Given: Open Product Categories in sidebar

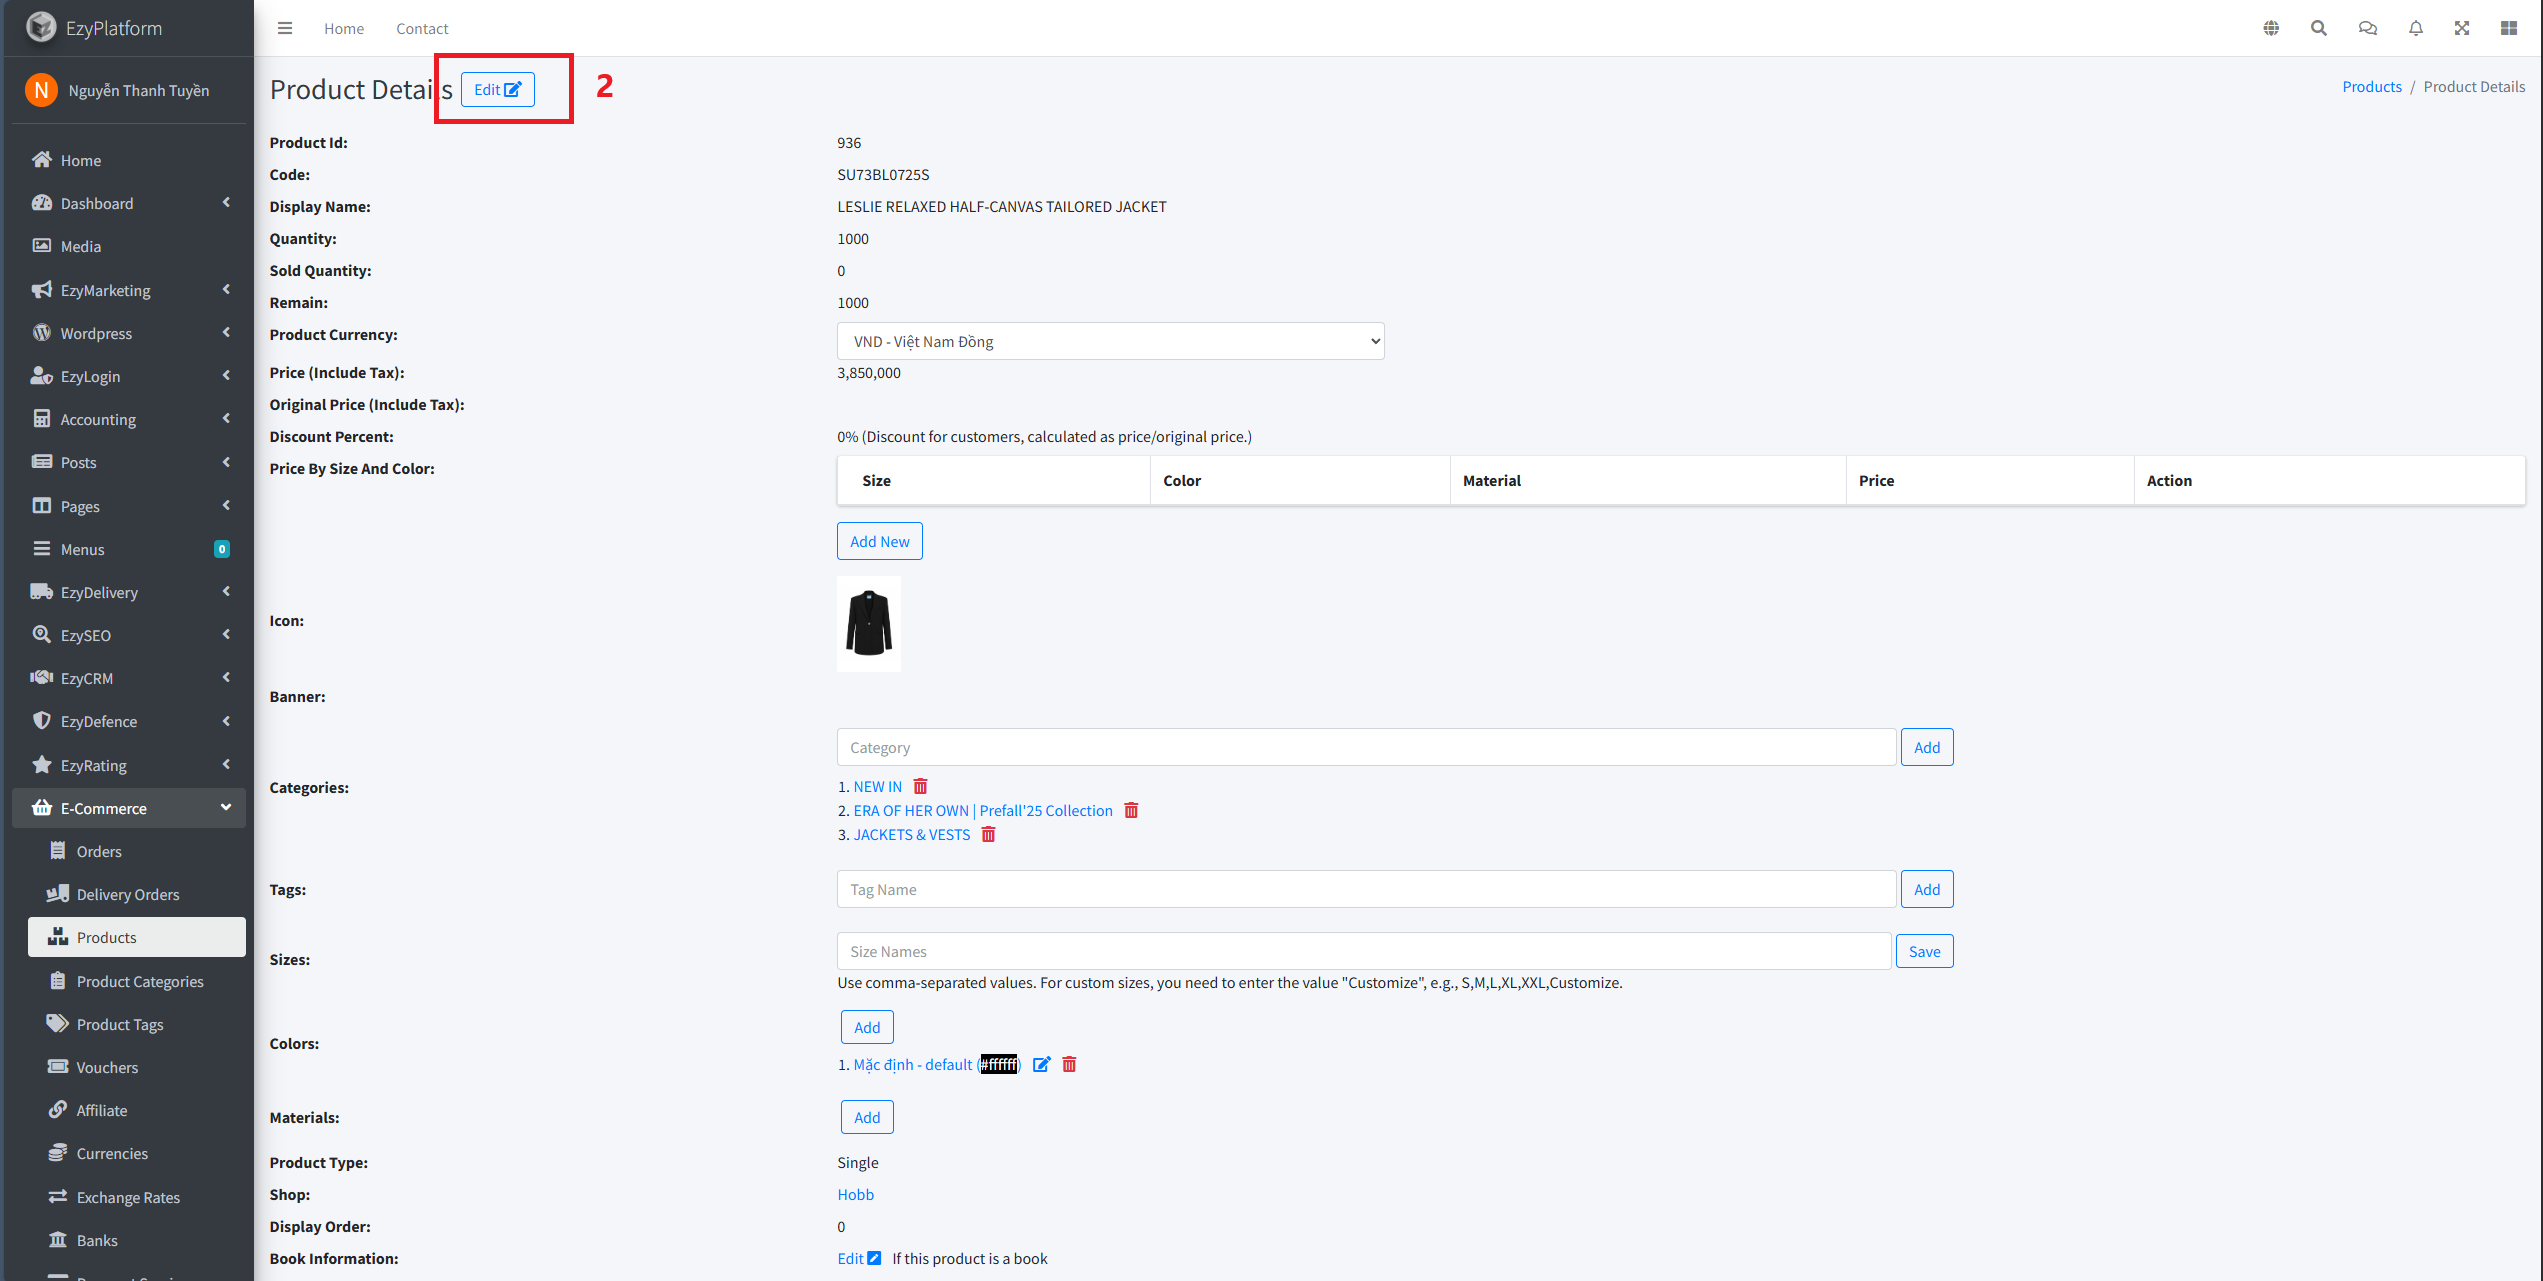Looking at the screenshot, I should pos(139,981).
